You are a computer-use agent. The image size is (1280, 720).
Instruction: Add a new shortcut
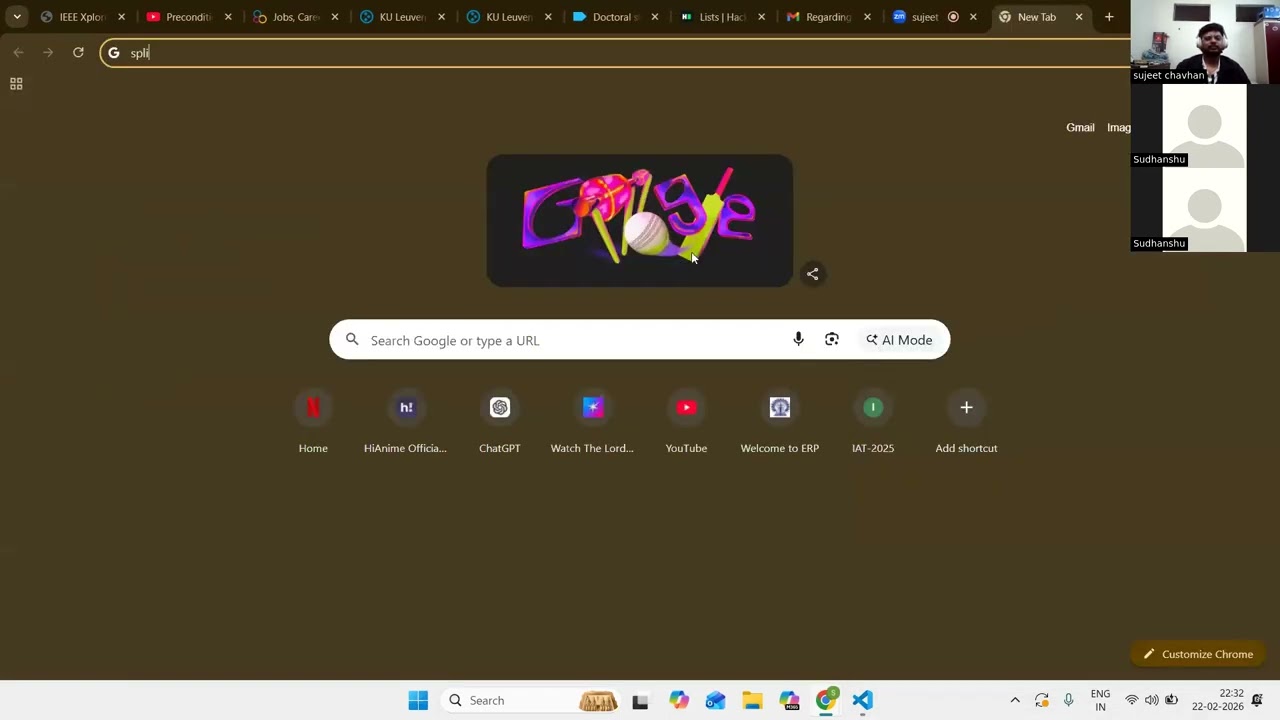point(966,422)
